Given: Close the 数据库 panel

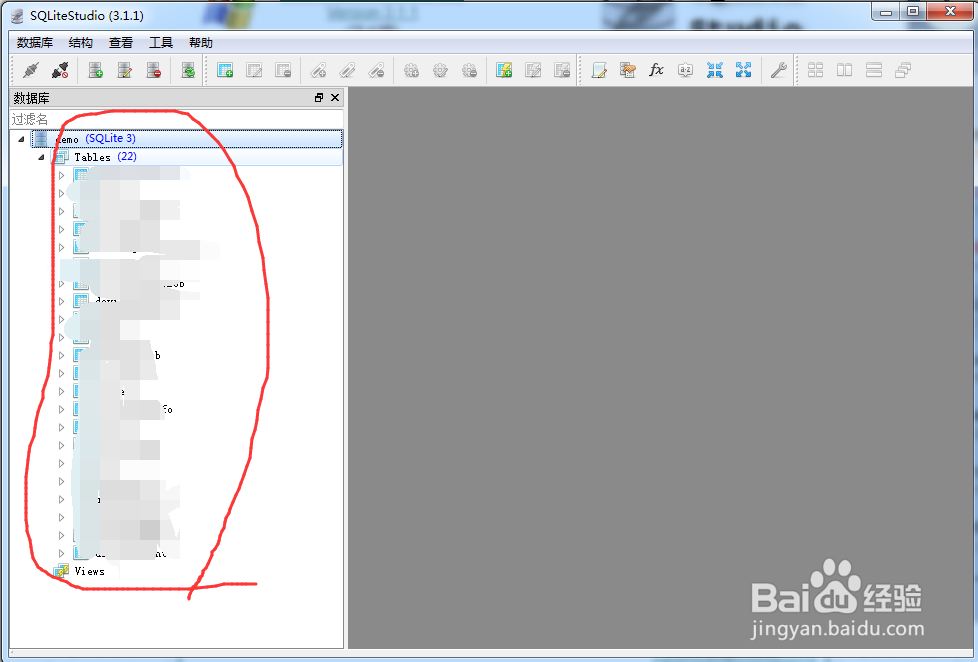Looking at the screenshot, I should coord(335,97).
